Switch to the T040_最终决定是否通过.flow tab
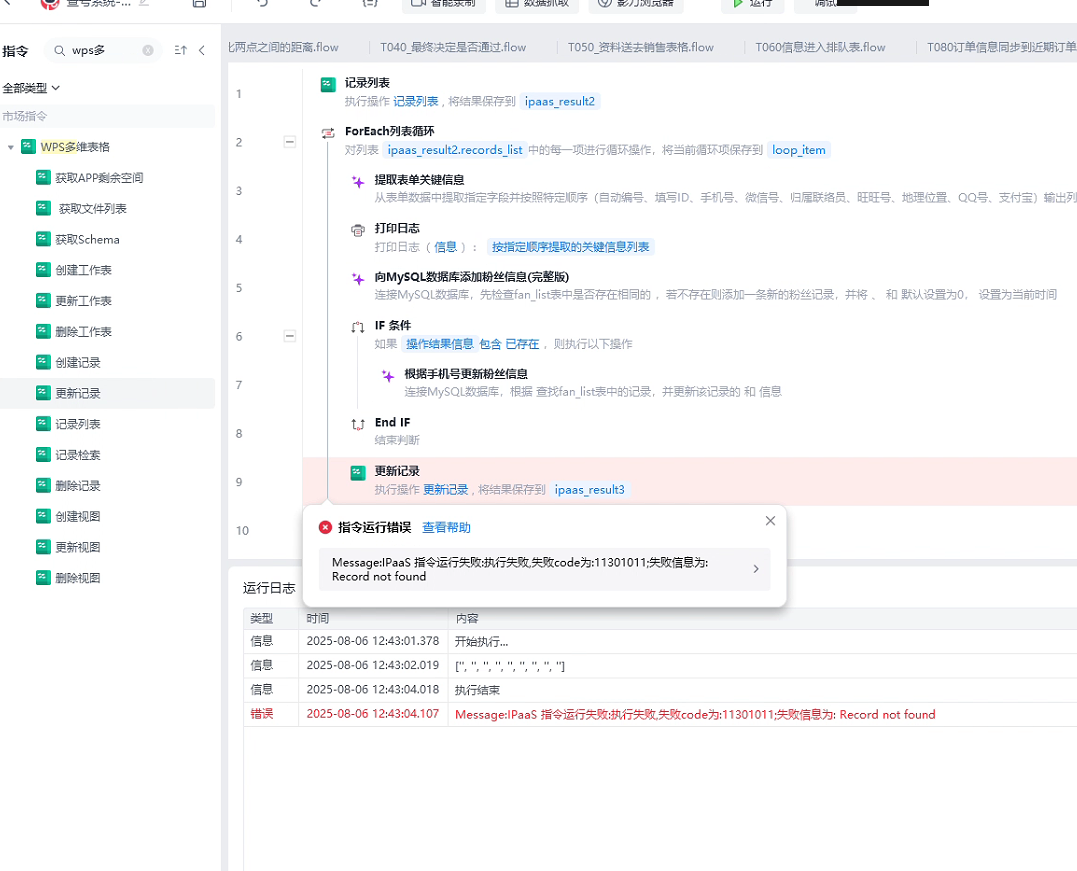 click(x=453, y=47)
